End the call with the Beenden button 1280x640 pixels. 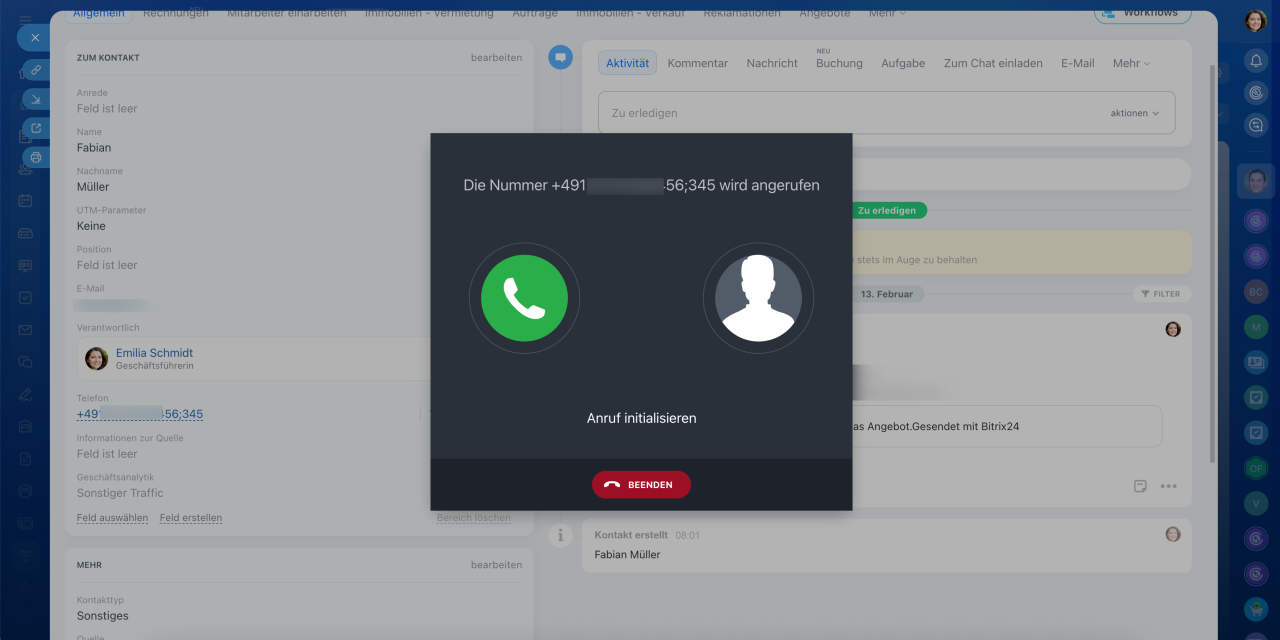[641, 485]
